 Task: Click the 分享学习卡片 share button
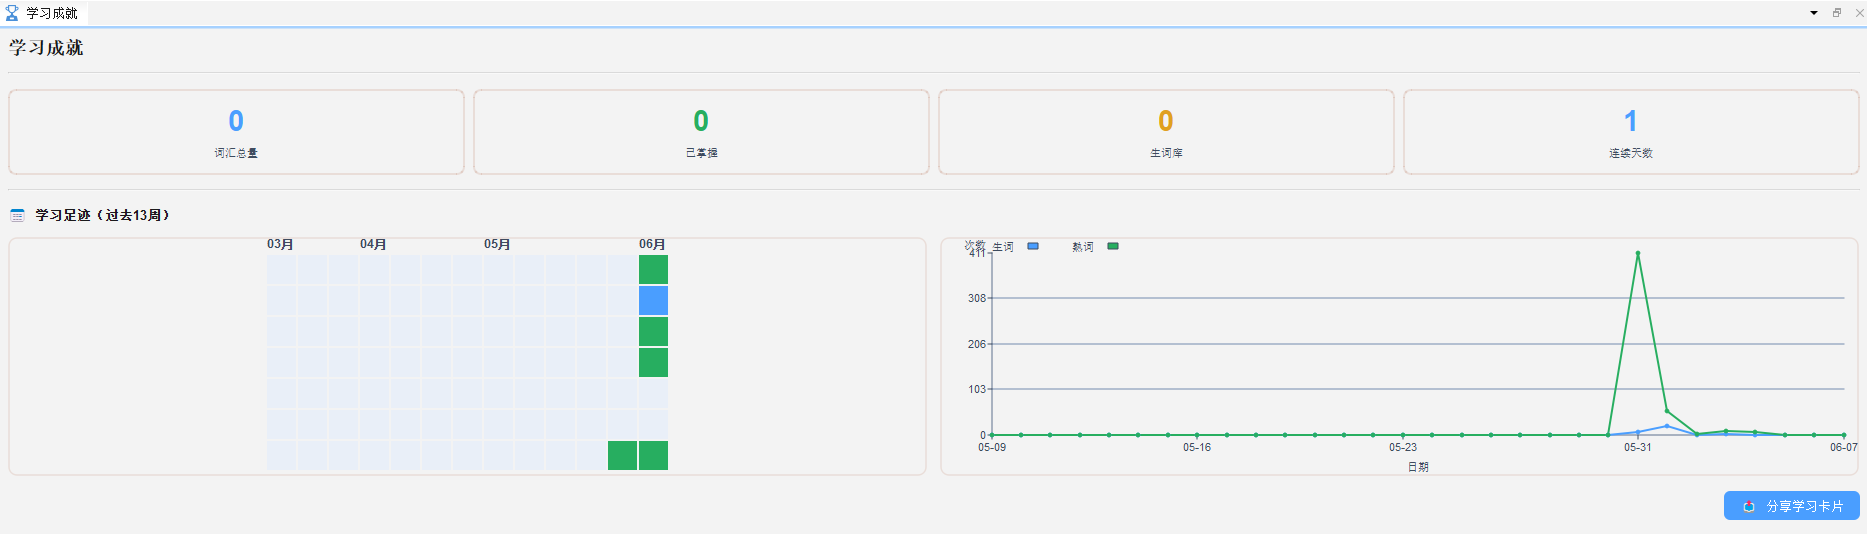pos(1792,506)
